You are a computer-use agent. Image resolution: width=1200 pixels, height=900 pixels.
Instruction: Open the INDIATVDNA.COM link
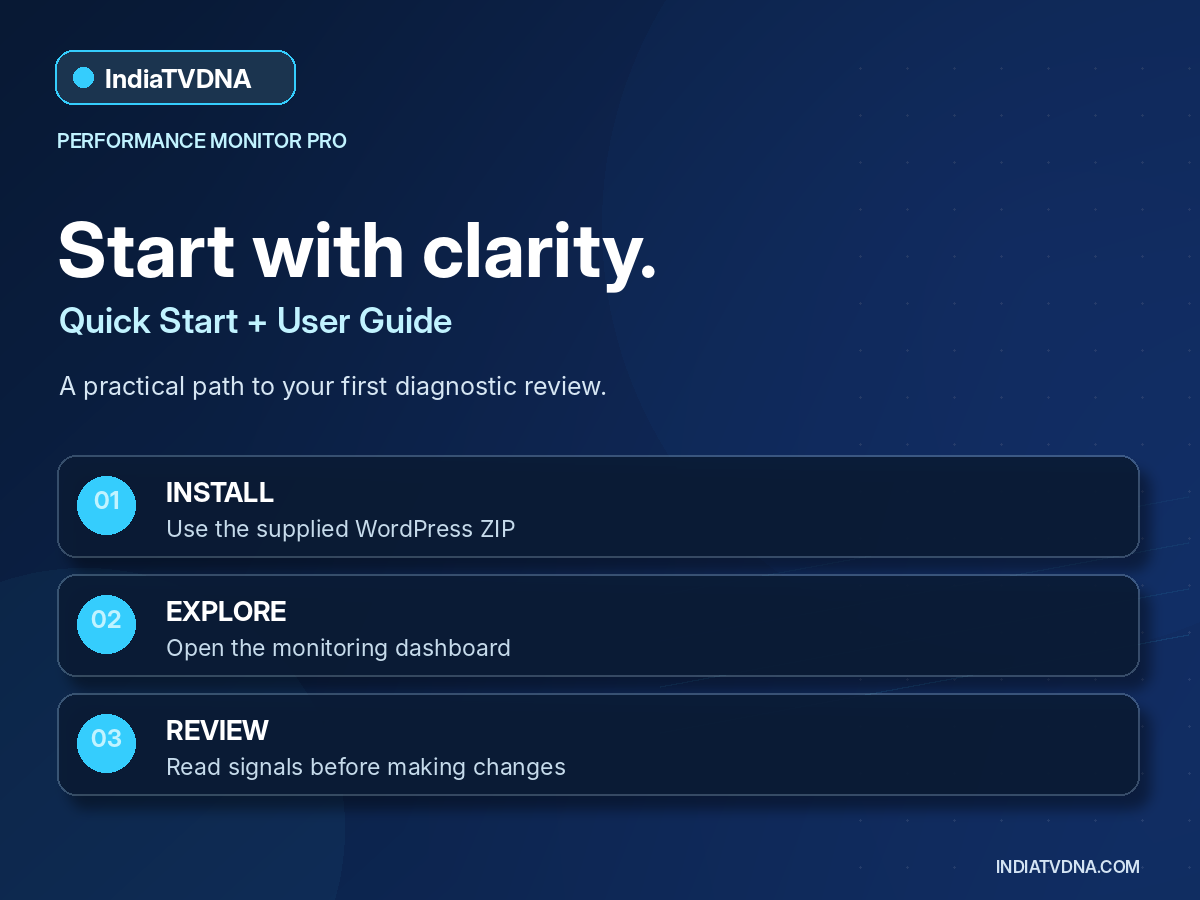pos(1068,867)
